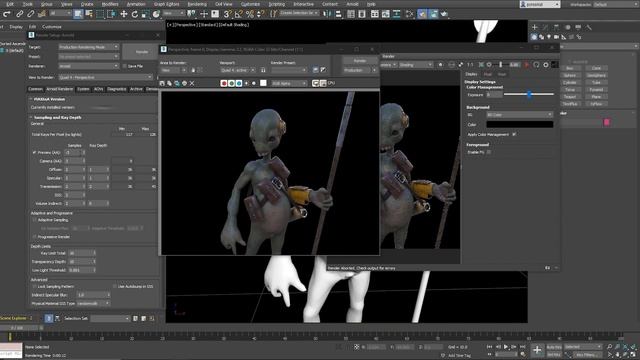This screenshot has height=360, width=640.
Task: Open Select by Name tool
Action: click(x=89, y=14)
